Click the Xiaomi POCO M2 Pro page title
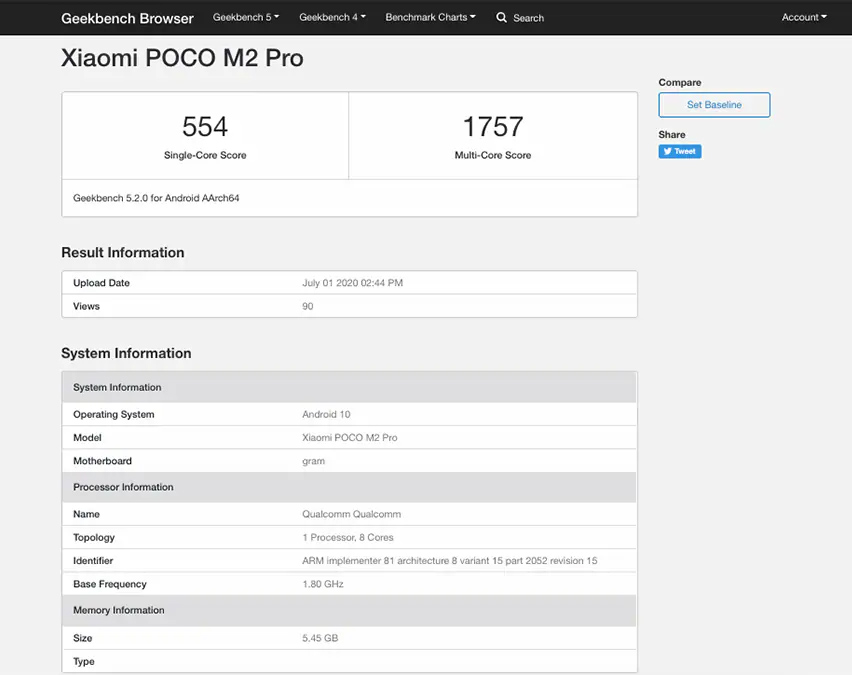This screenshot has width=852, height=675. point(182,59)
